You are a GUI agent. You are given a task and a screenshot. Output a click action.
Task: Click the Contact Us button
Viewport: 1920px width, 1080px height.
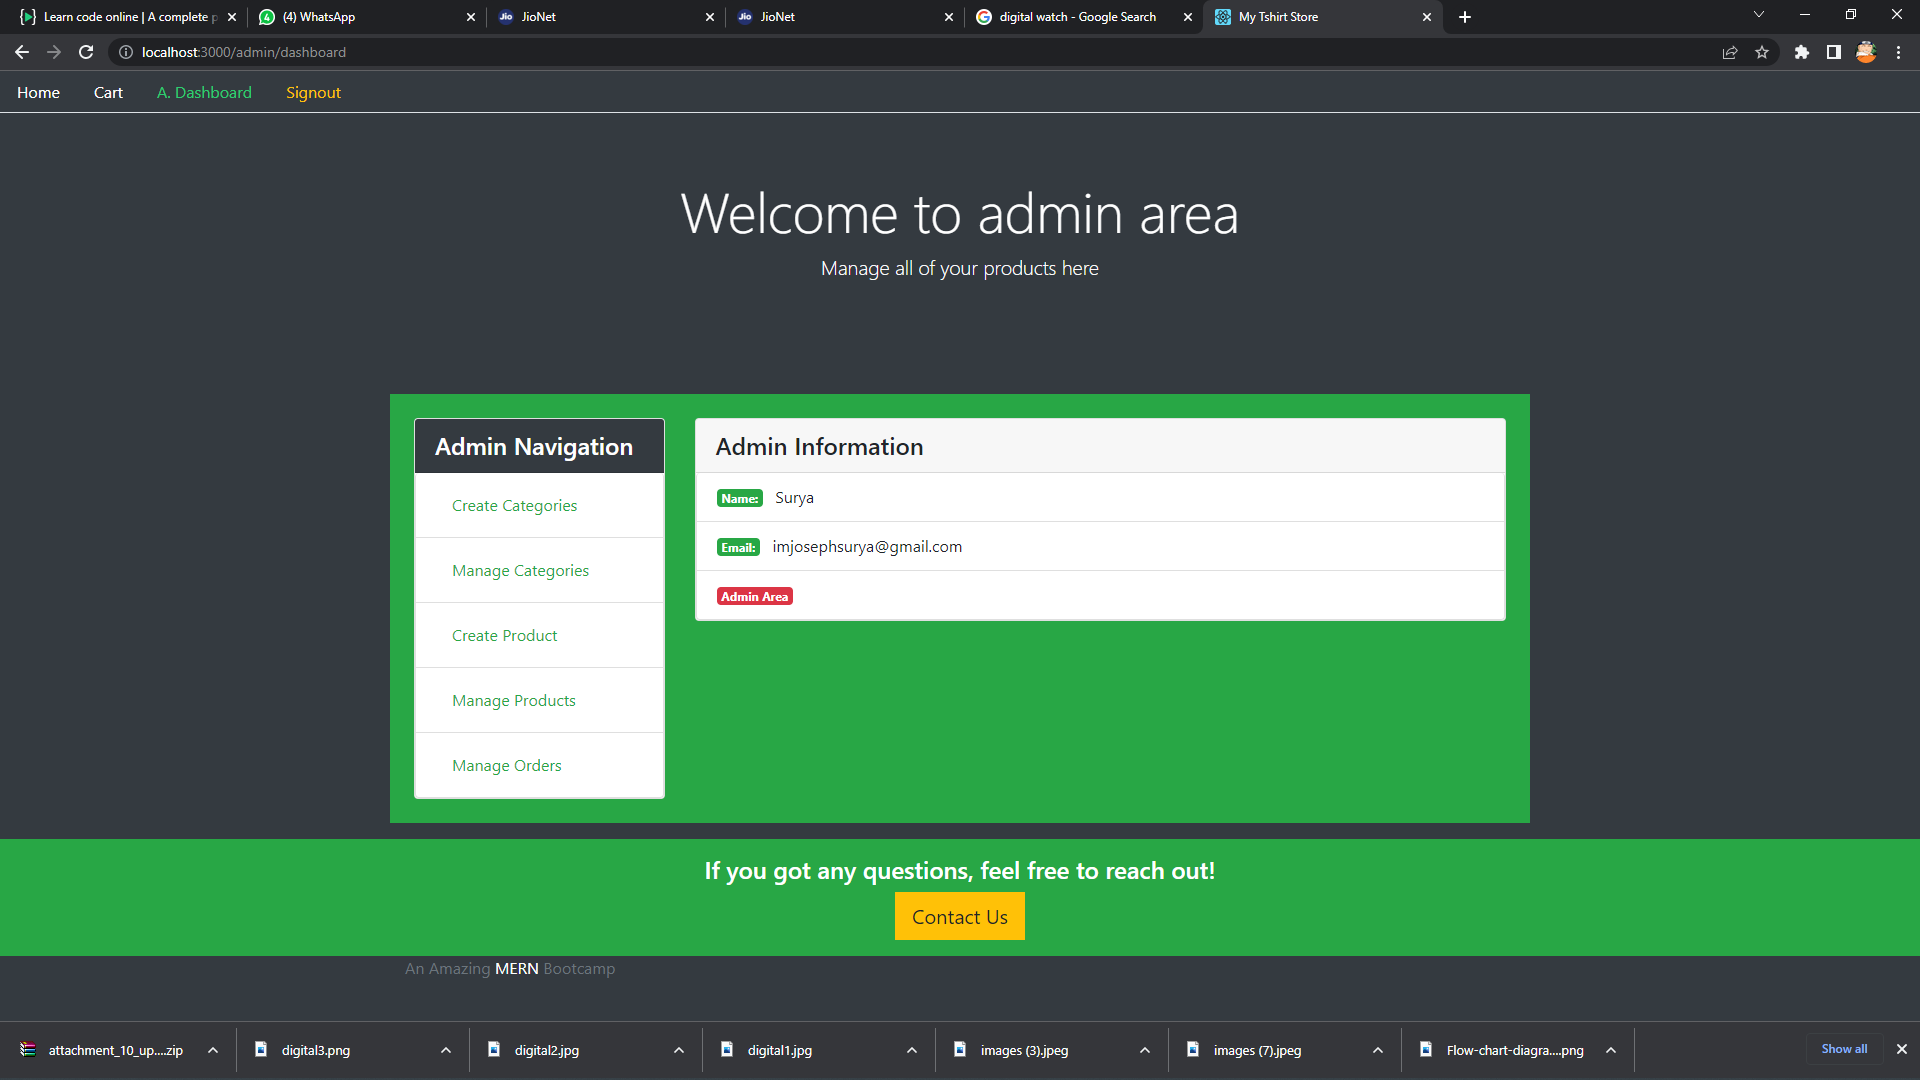(959, 916)
